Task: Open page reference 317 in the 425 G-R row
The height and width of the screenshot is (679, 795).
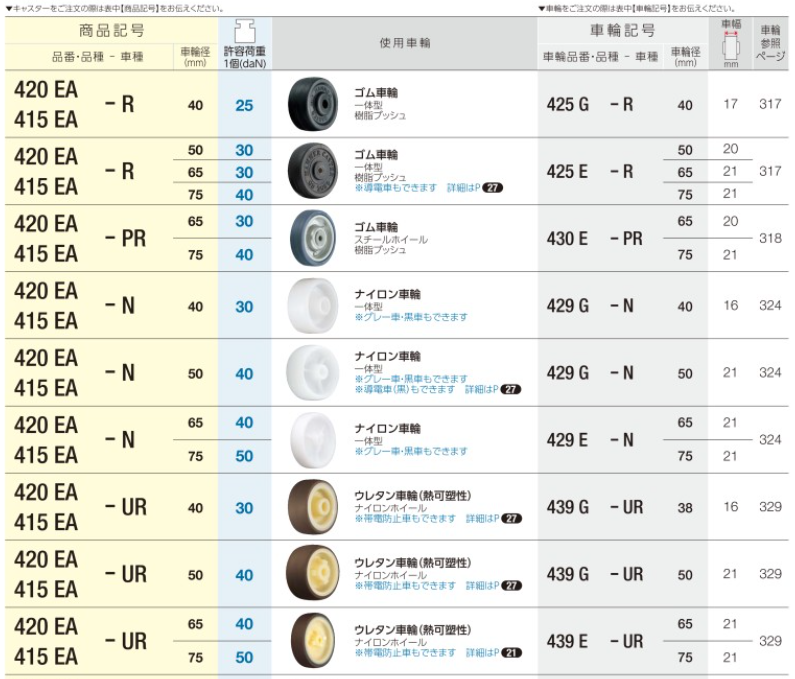Action: pos(769,105)
